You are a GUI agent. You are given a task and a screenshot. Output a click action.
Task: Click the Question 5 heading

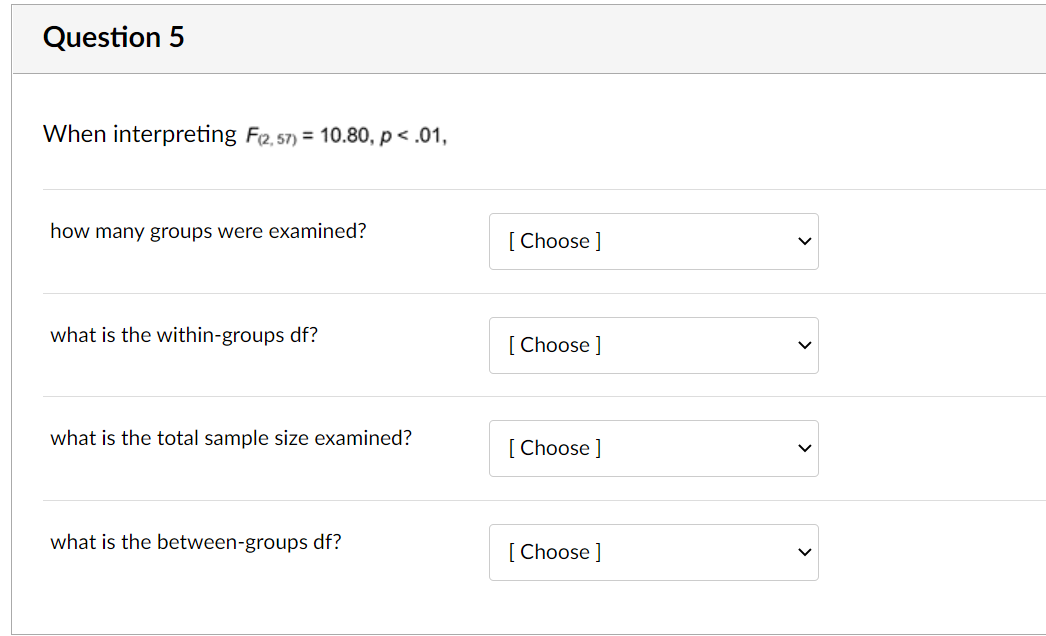pyautogui.click(x=114, y=37)
